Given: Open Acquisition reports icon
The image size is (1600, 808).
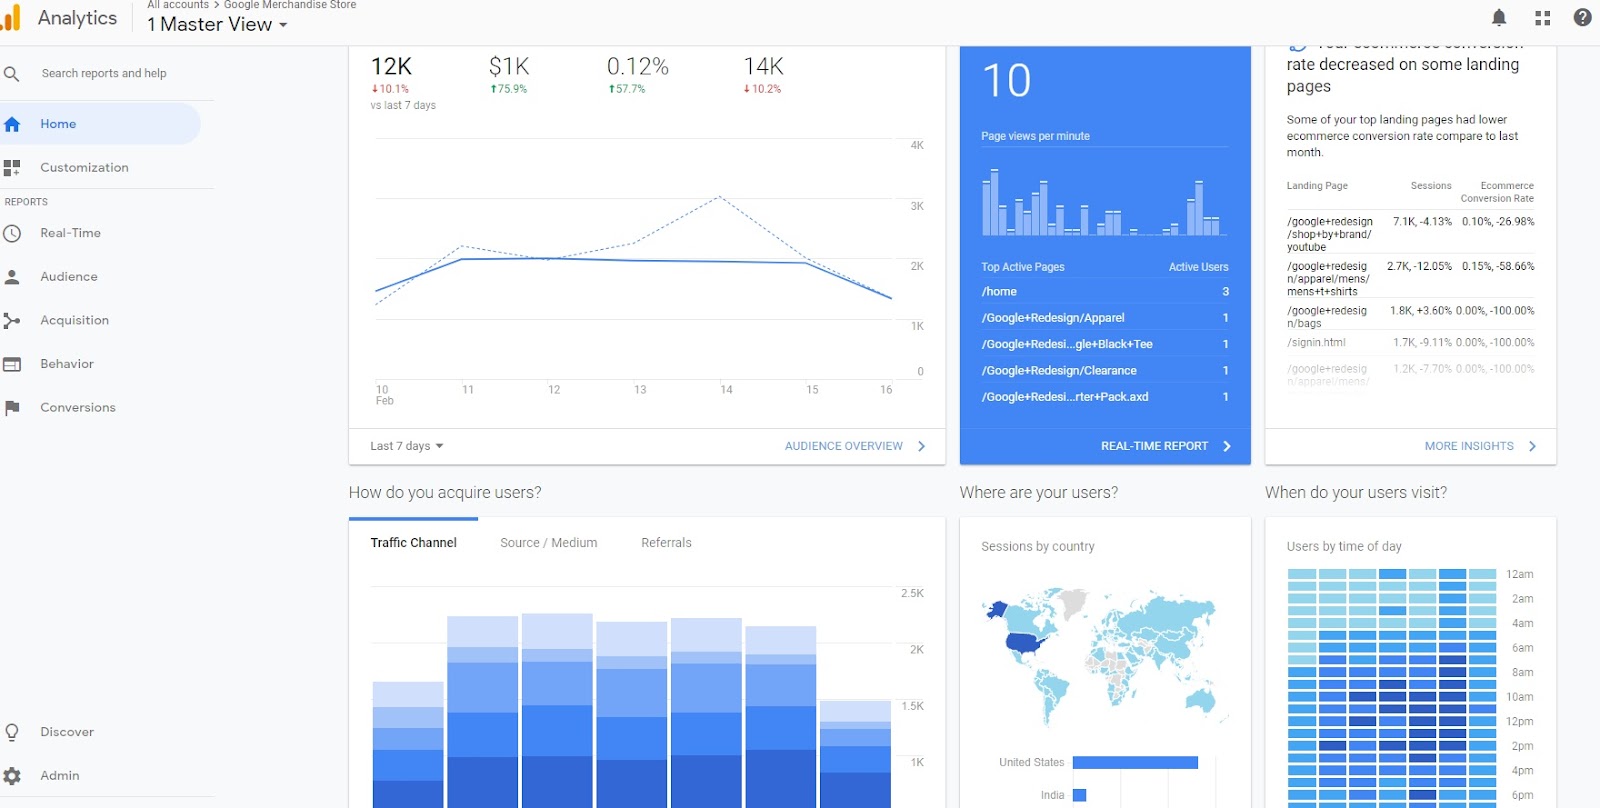Looking at the screenshot, I should (12, 321).
